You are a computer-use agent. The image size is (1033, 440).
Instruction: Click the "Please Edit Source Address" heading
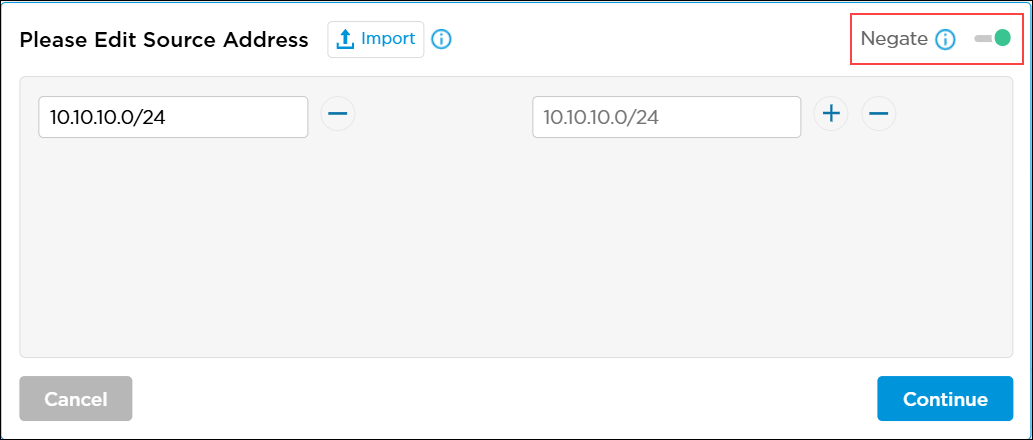coord(164,40)
